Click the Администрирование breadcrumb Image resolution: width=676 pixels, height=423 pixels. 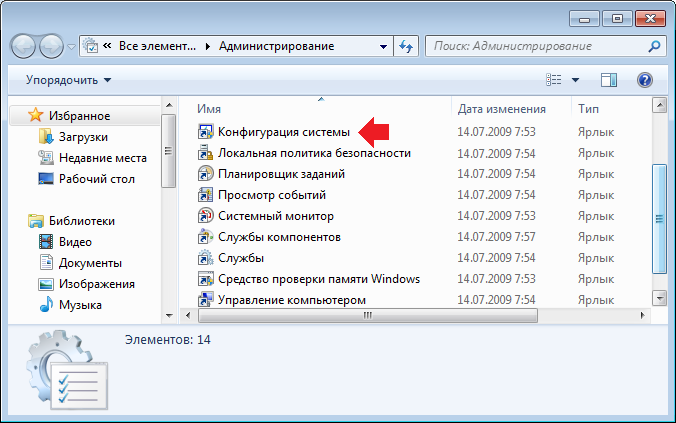point(276,46)
